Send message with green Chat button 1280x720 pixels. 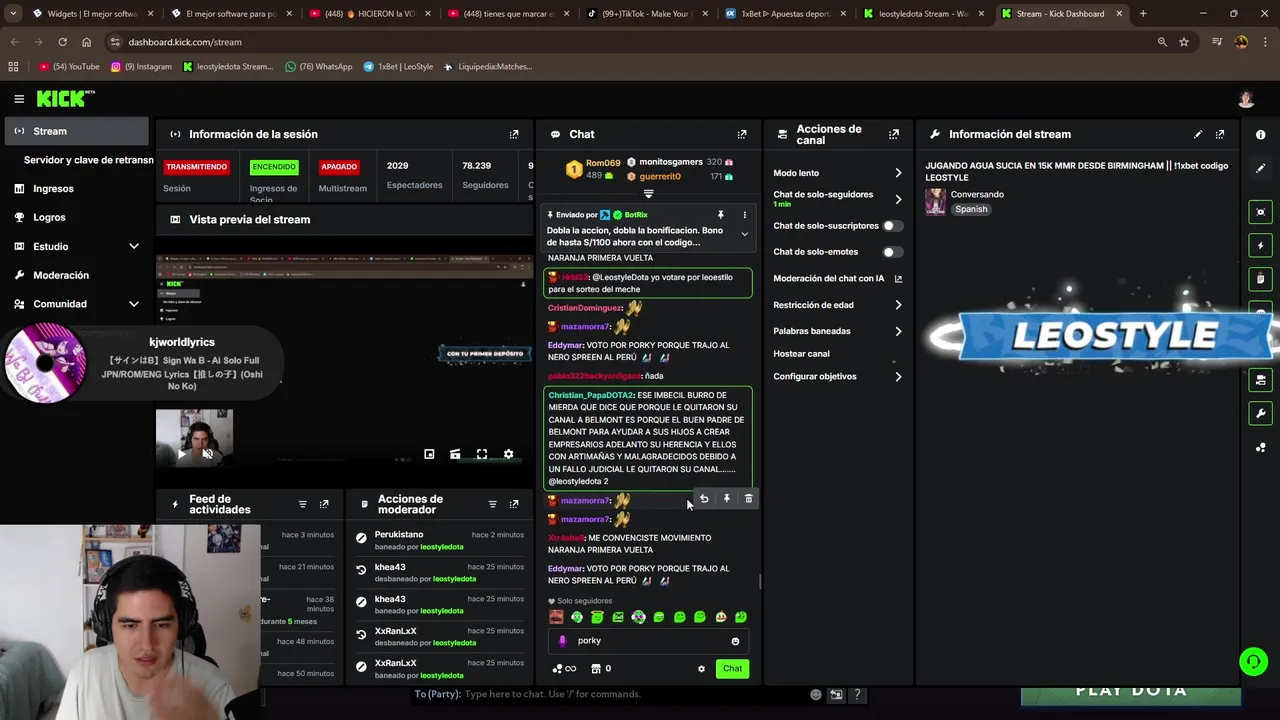(x=733, y=669)
